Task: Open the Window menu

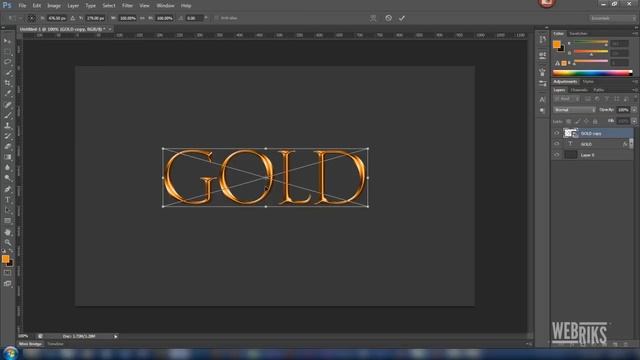Action: (165, 6)
